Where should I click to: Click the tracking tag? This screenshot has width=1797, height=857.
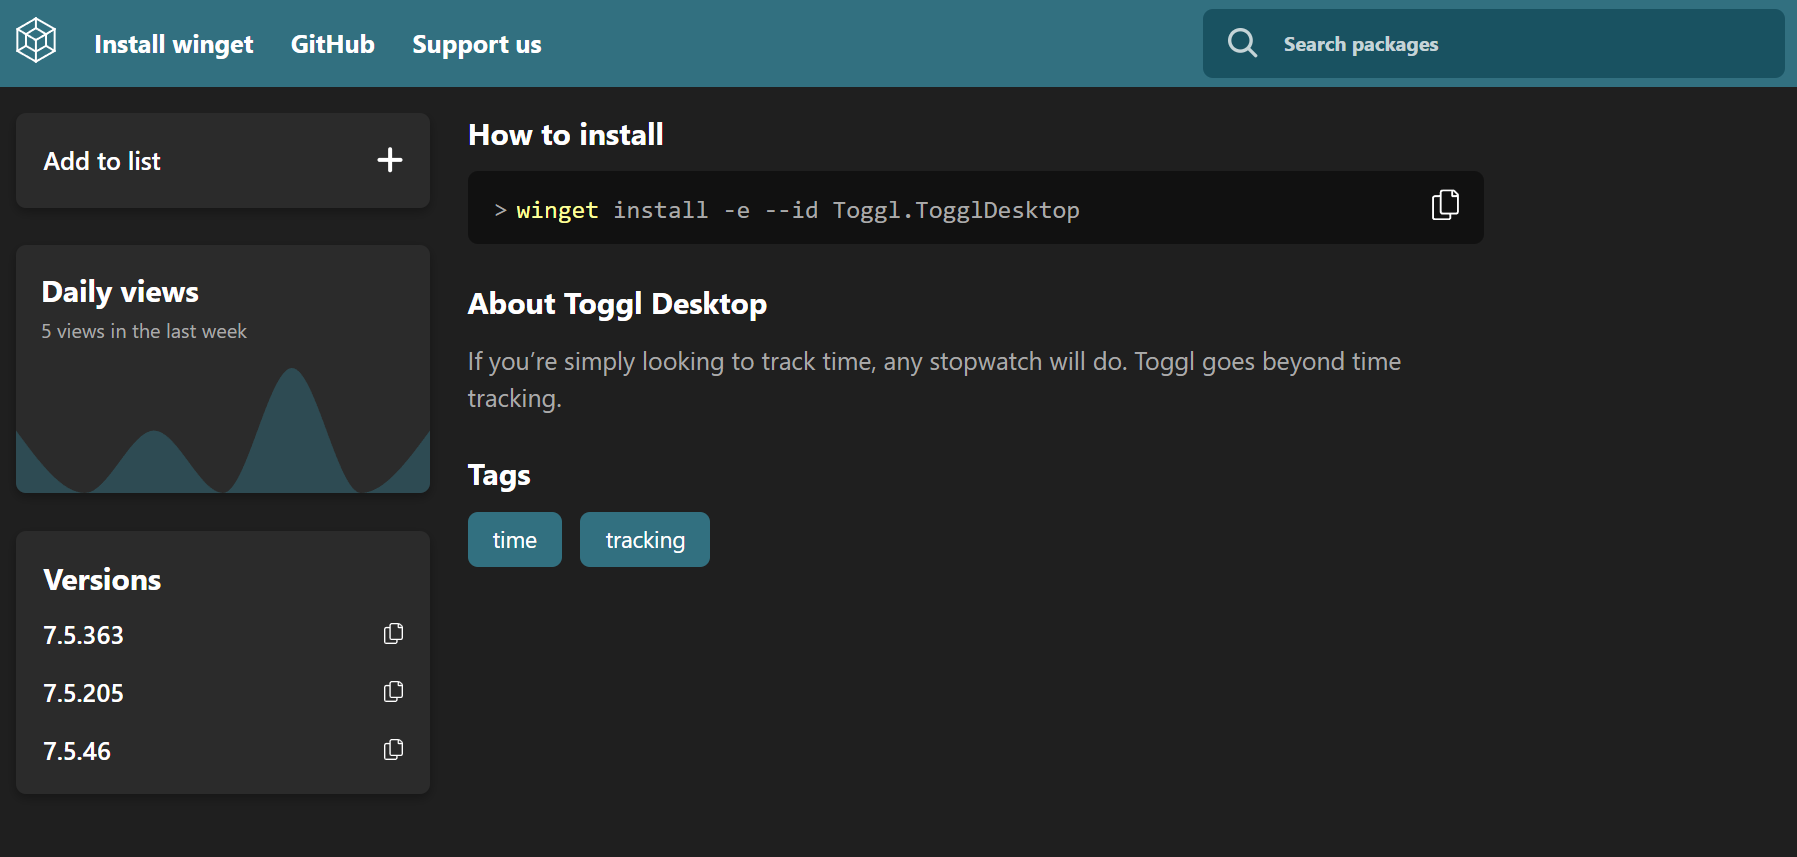(645, 540)
